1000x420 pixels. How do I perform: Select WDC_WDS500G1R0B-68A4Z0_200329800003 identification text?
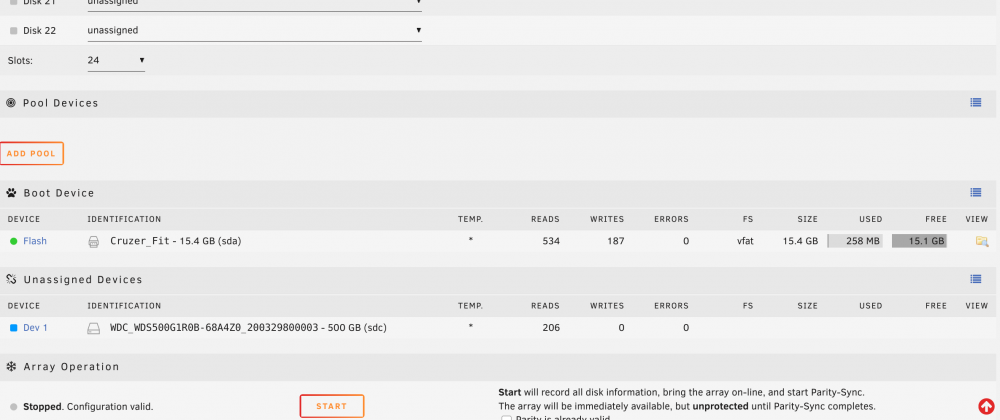click(x=249, y=328)
